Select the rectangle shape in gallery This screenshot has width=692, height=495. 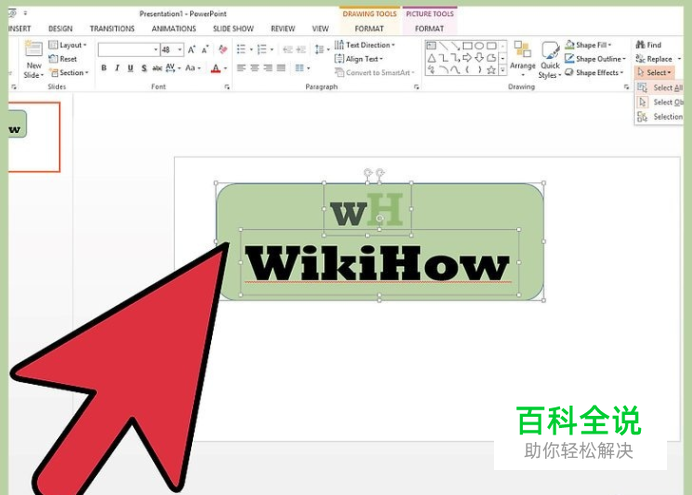467,45
